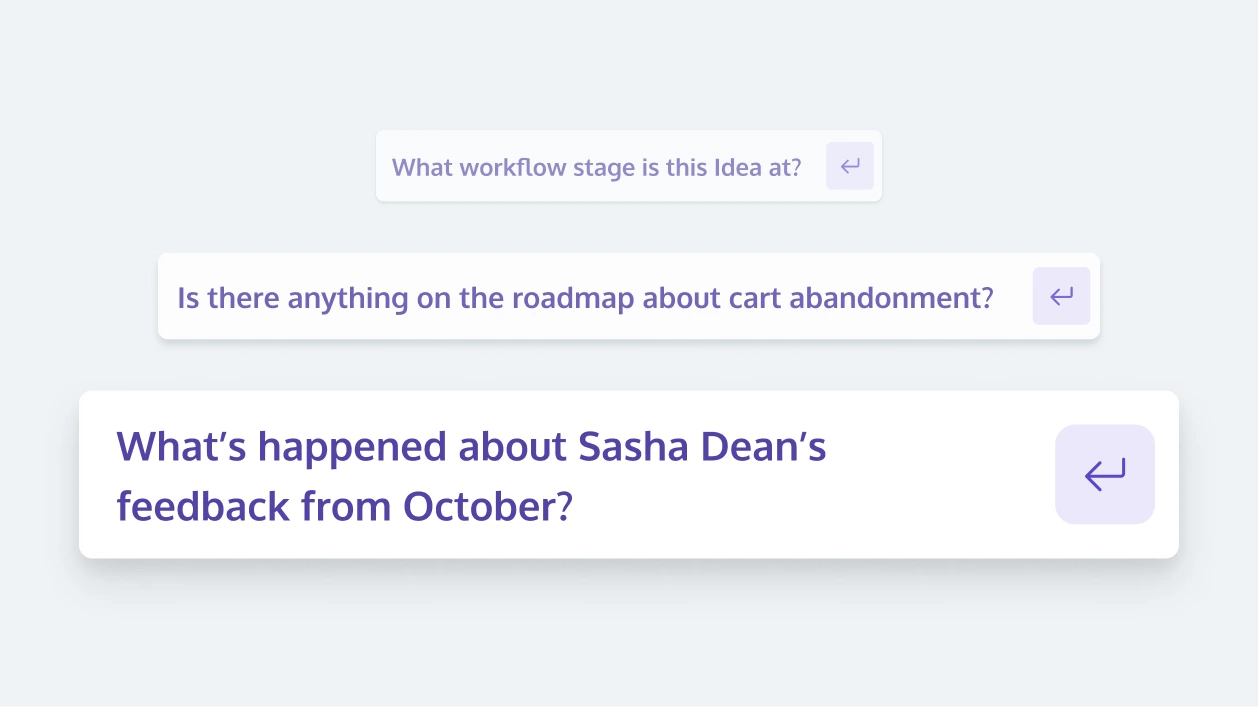Focus the roadmap cart abandonment input field
This screenshot has width=1258, height=707.
629,296
